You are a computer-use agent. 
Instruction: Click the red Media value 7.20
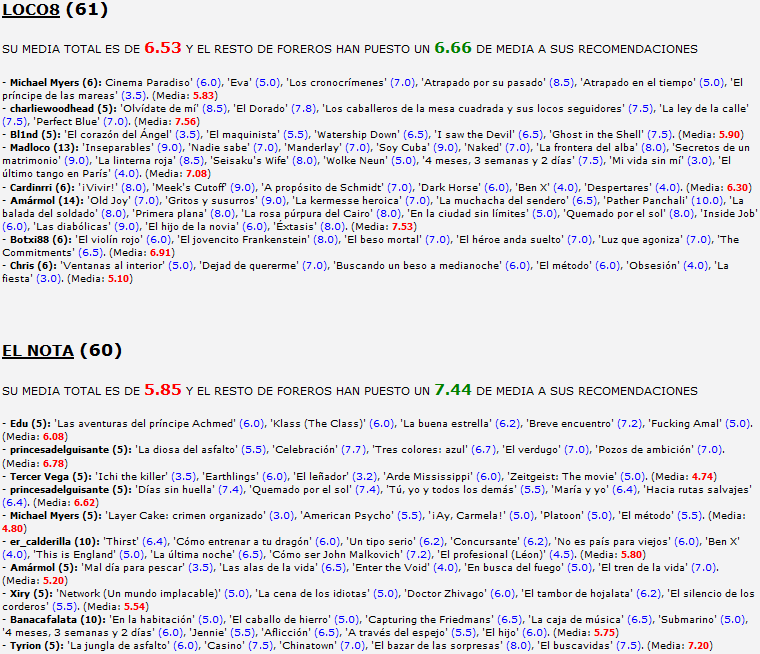(698, 646)
